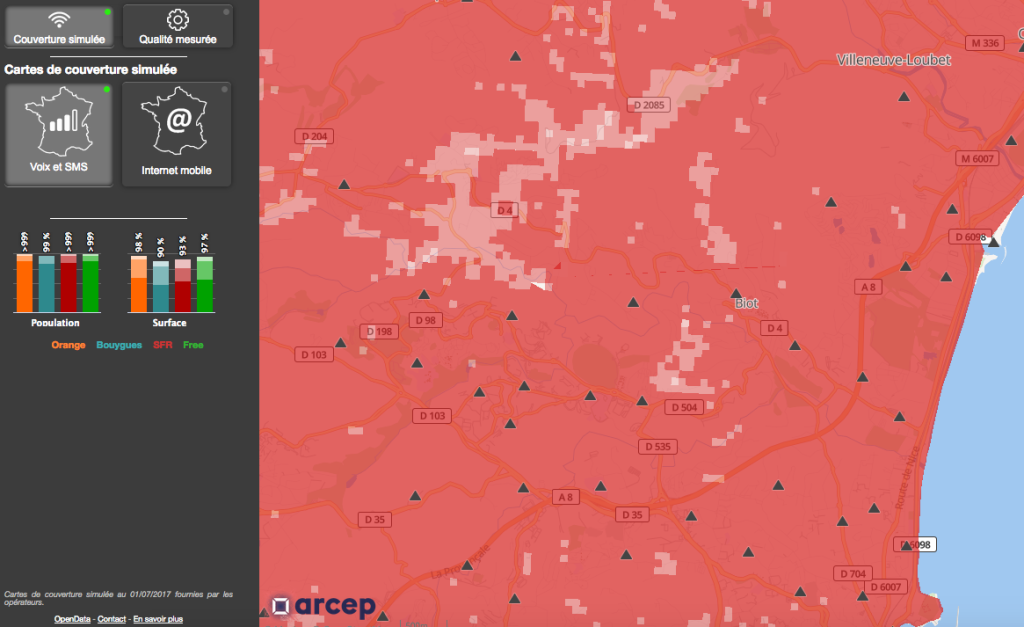Select the SFR operator label
The width and height of the screenshot is (1024, 627).
tap(163, 345)
